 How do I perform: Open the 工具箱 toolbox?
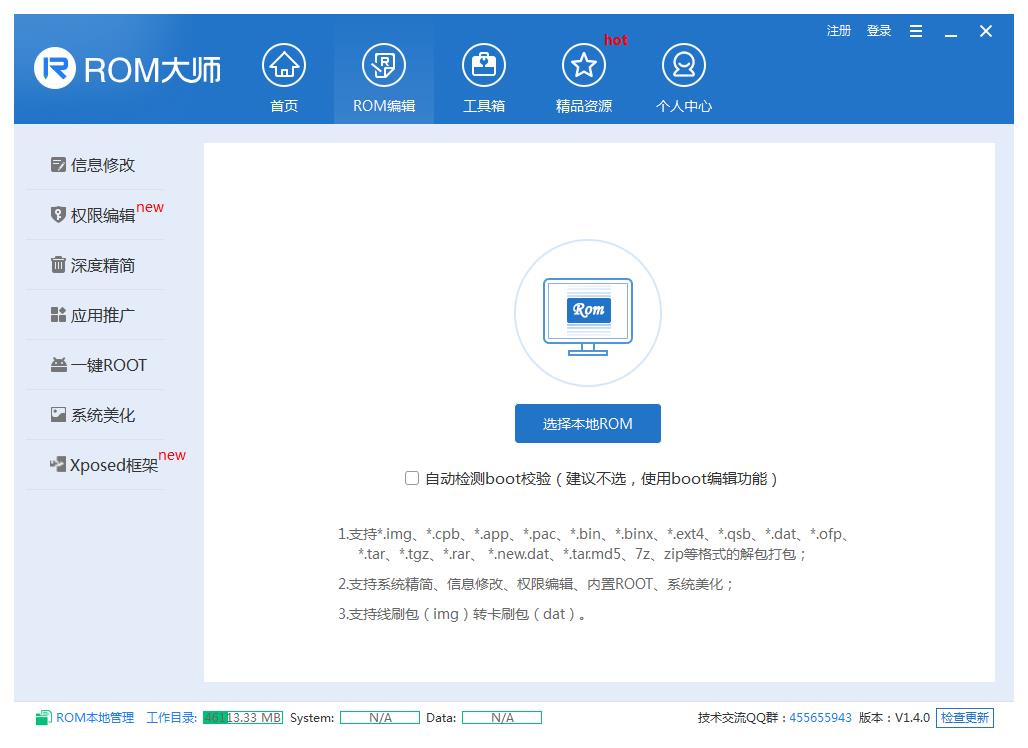483,75
